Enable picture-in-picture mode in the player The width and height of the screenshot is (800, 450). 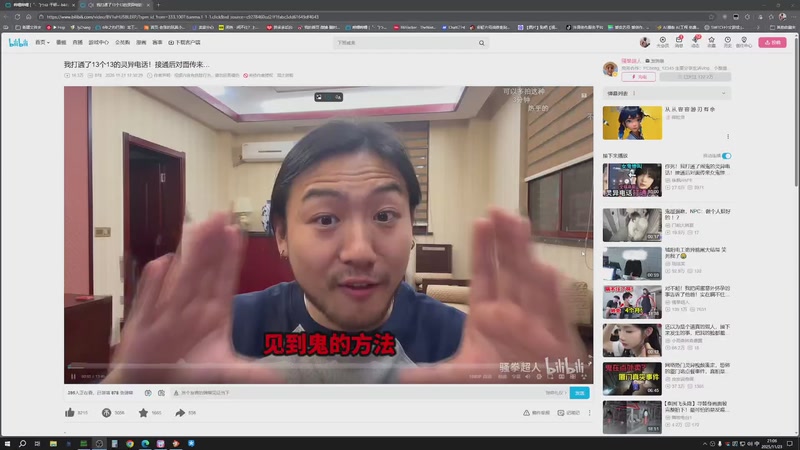tap(551, 377)
